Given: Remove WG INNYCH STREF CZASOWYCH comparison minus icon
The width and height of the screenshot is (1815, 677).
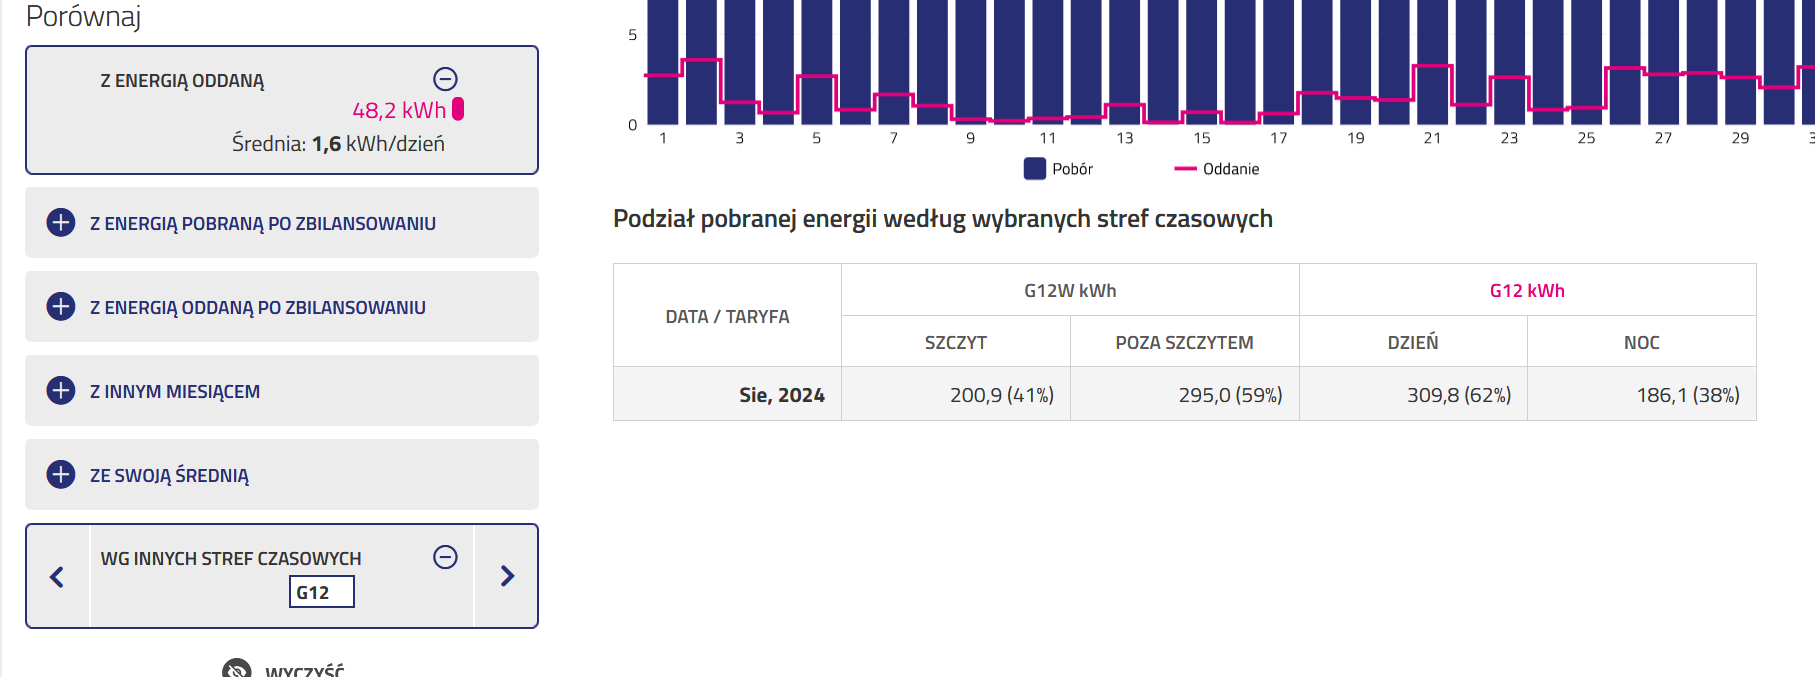Looking at the screenshot, I should pos(445,557).
